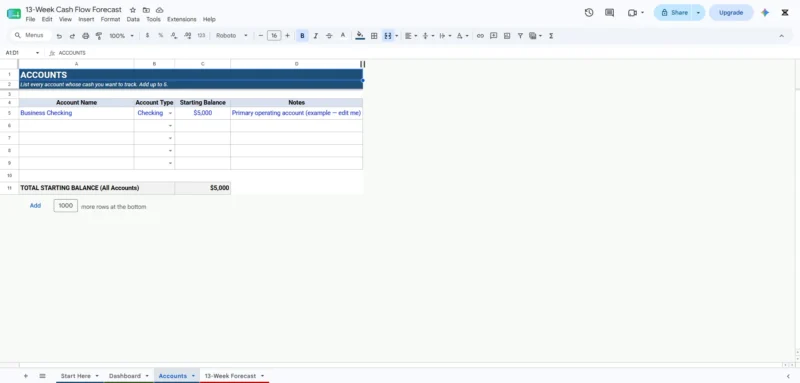Switch to the 13-Week Forecast sheet tab
Viewport: 800px width, 383px height.
coord(234,376)
